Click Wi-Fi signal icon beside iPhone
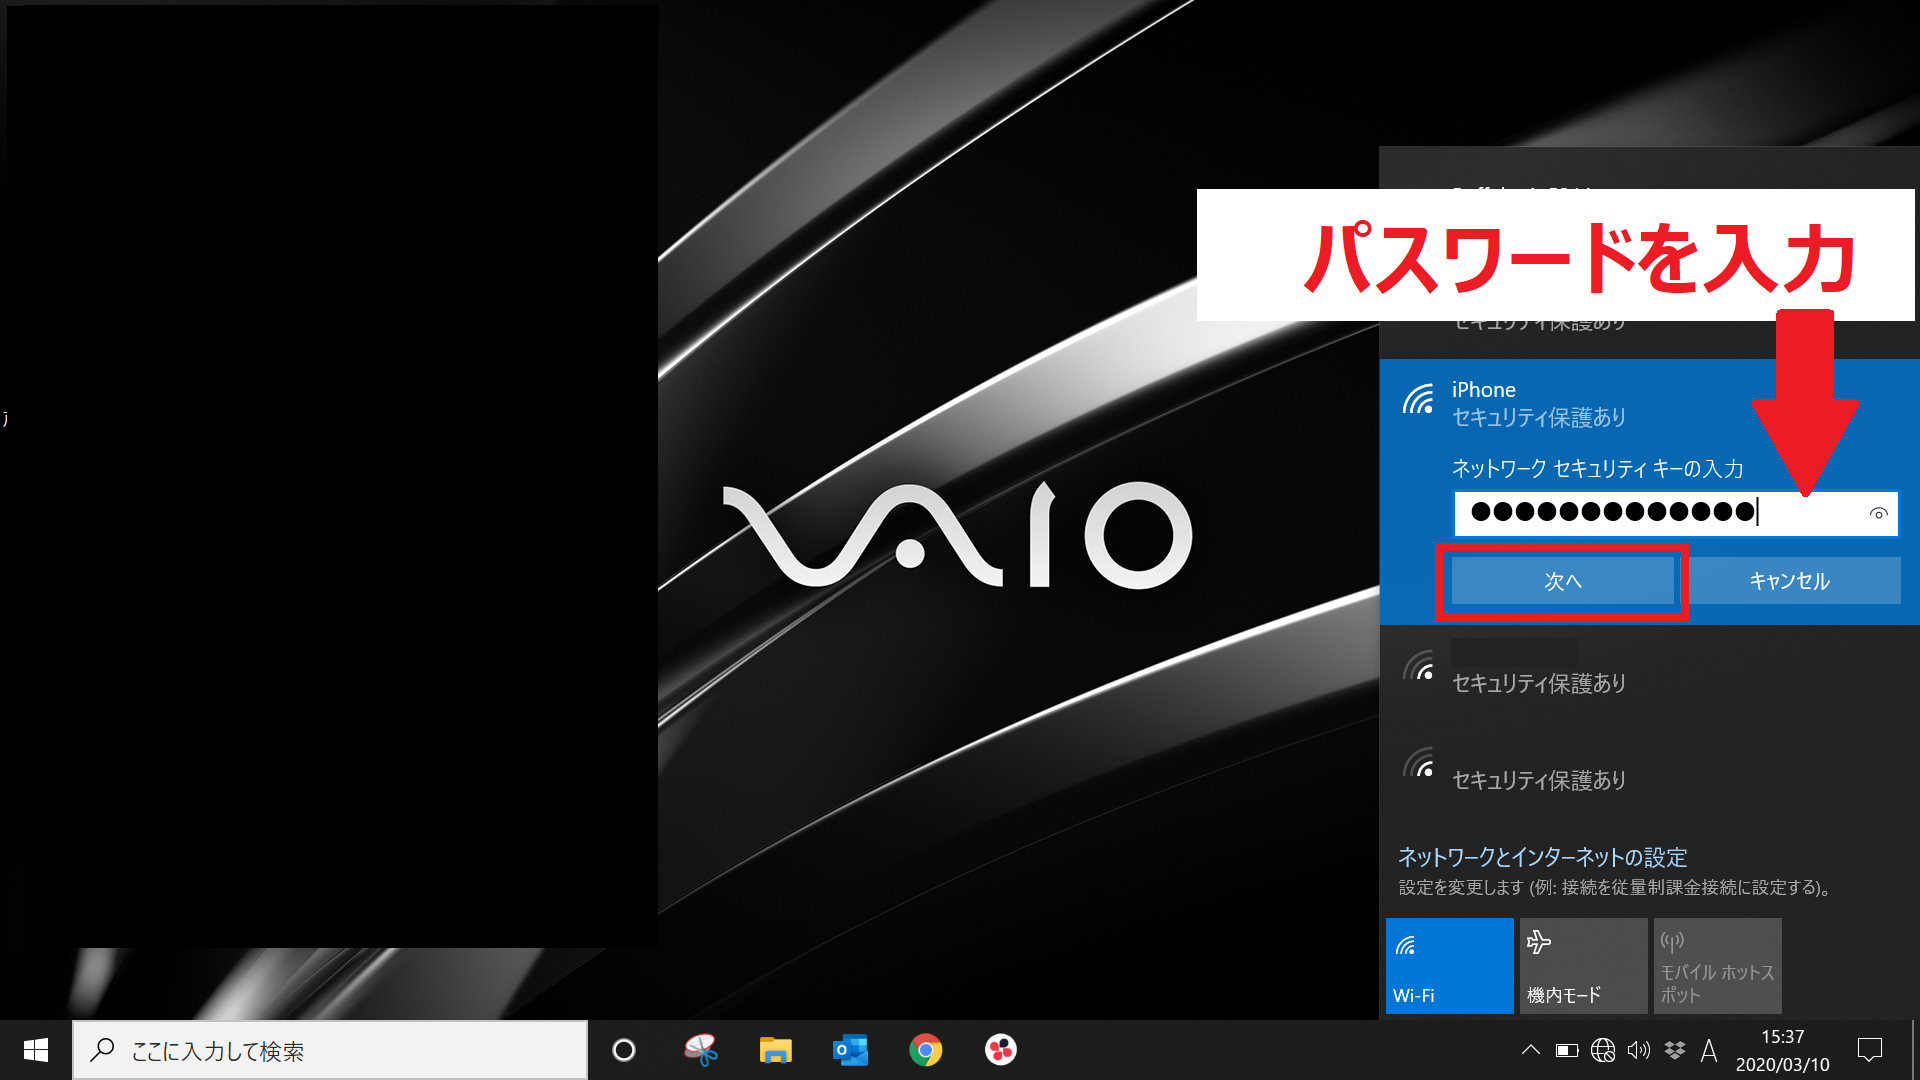This screenshot has width=1920, height=1080. 1417,399
